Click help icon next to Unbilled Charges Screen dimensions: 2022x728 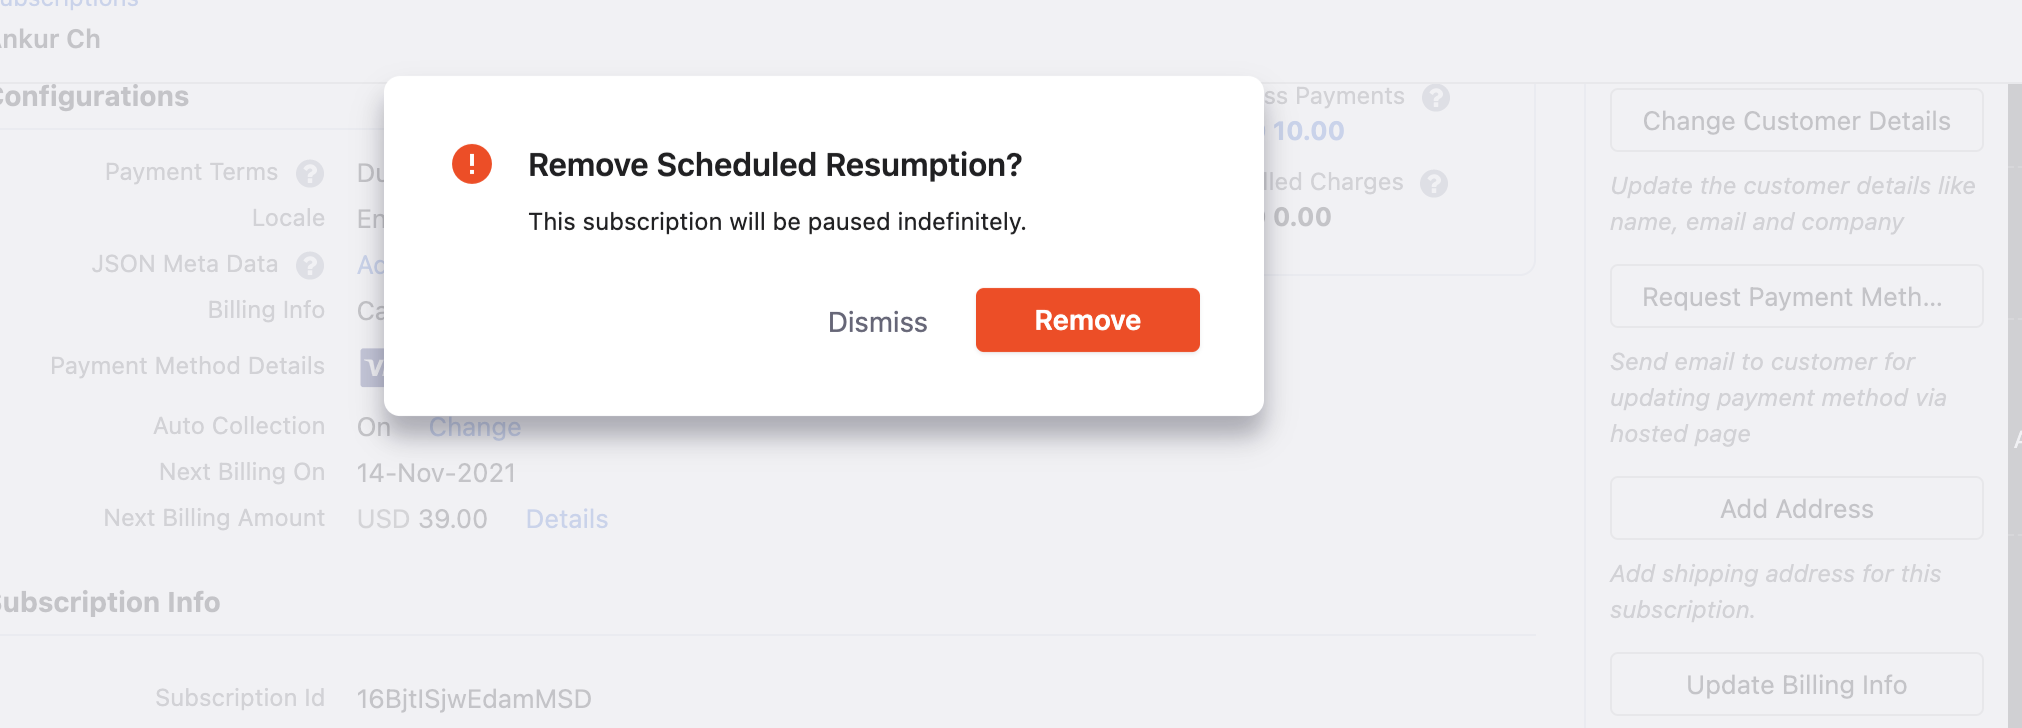click(1434, 184)
